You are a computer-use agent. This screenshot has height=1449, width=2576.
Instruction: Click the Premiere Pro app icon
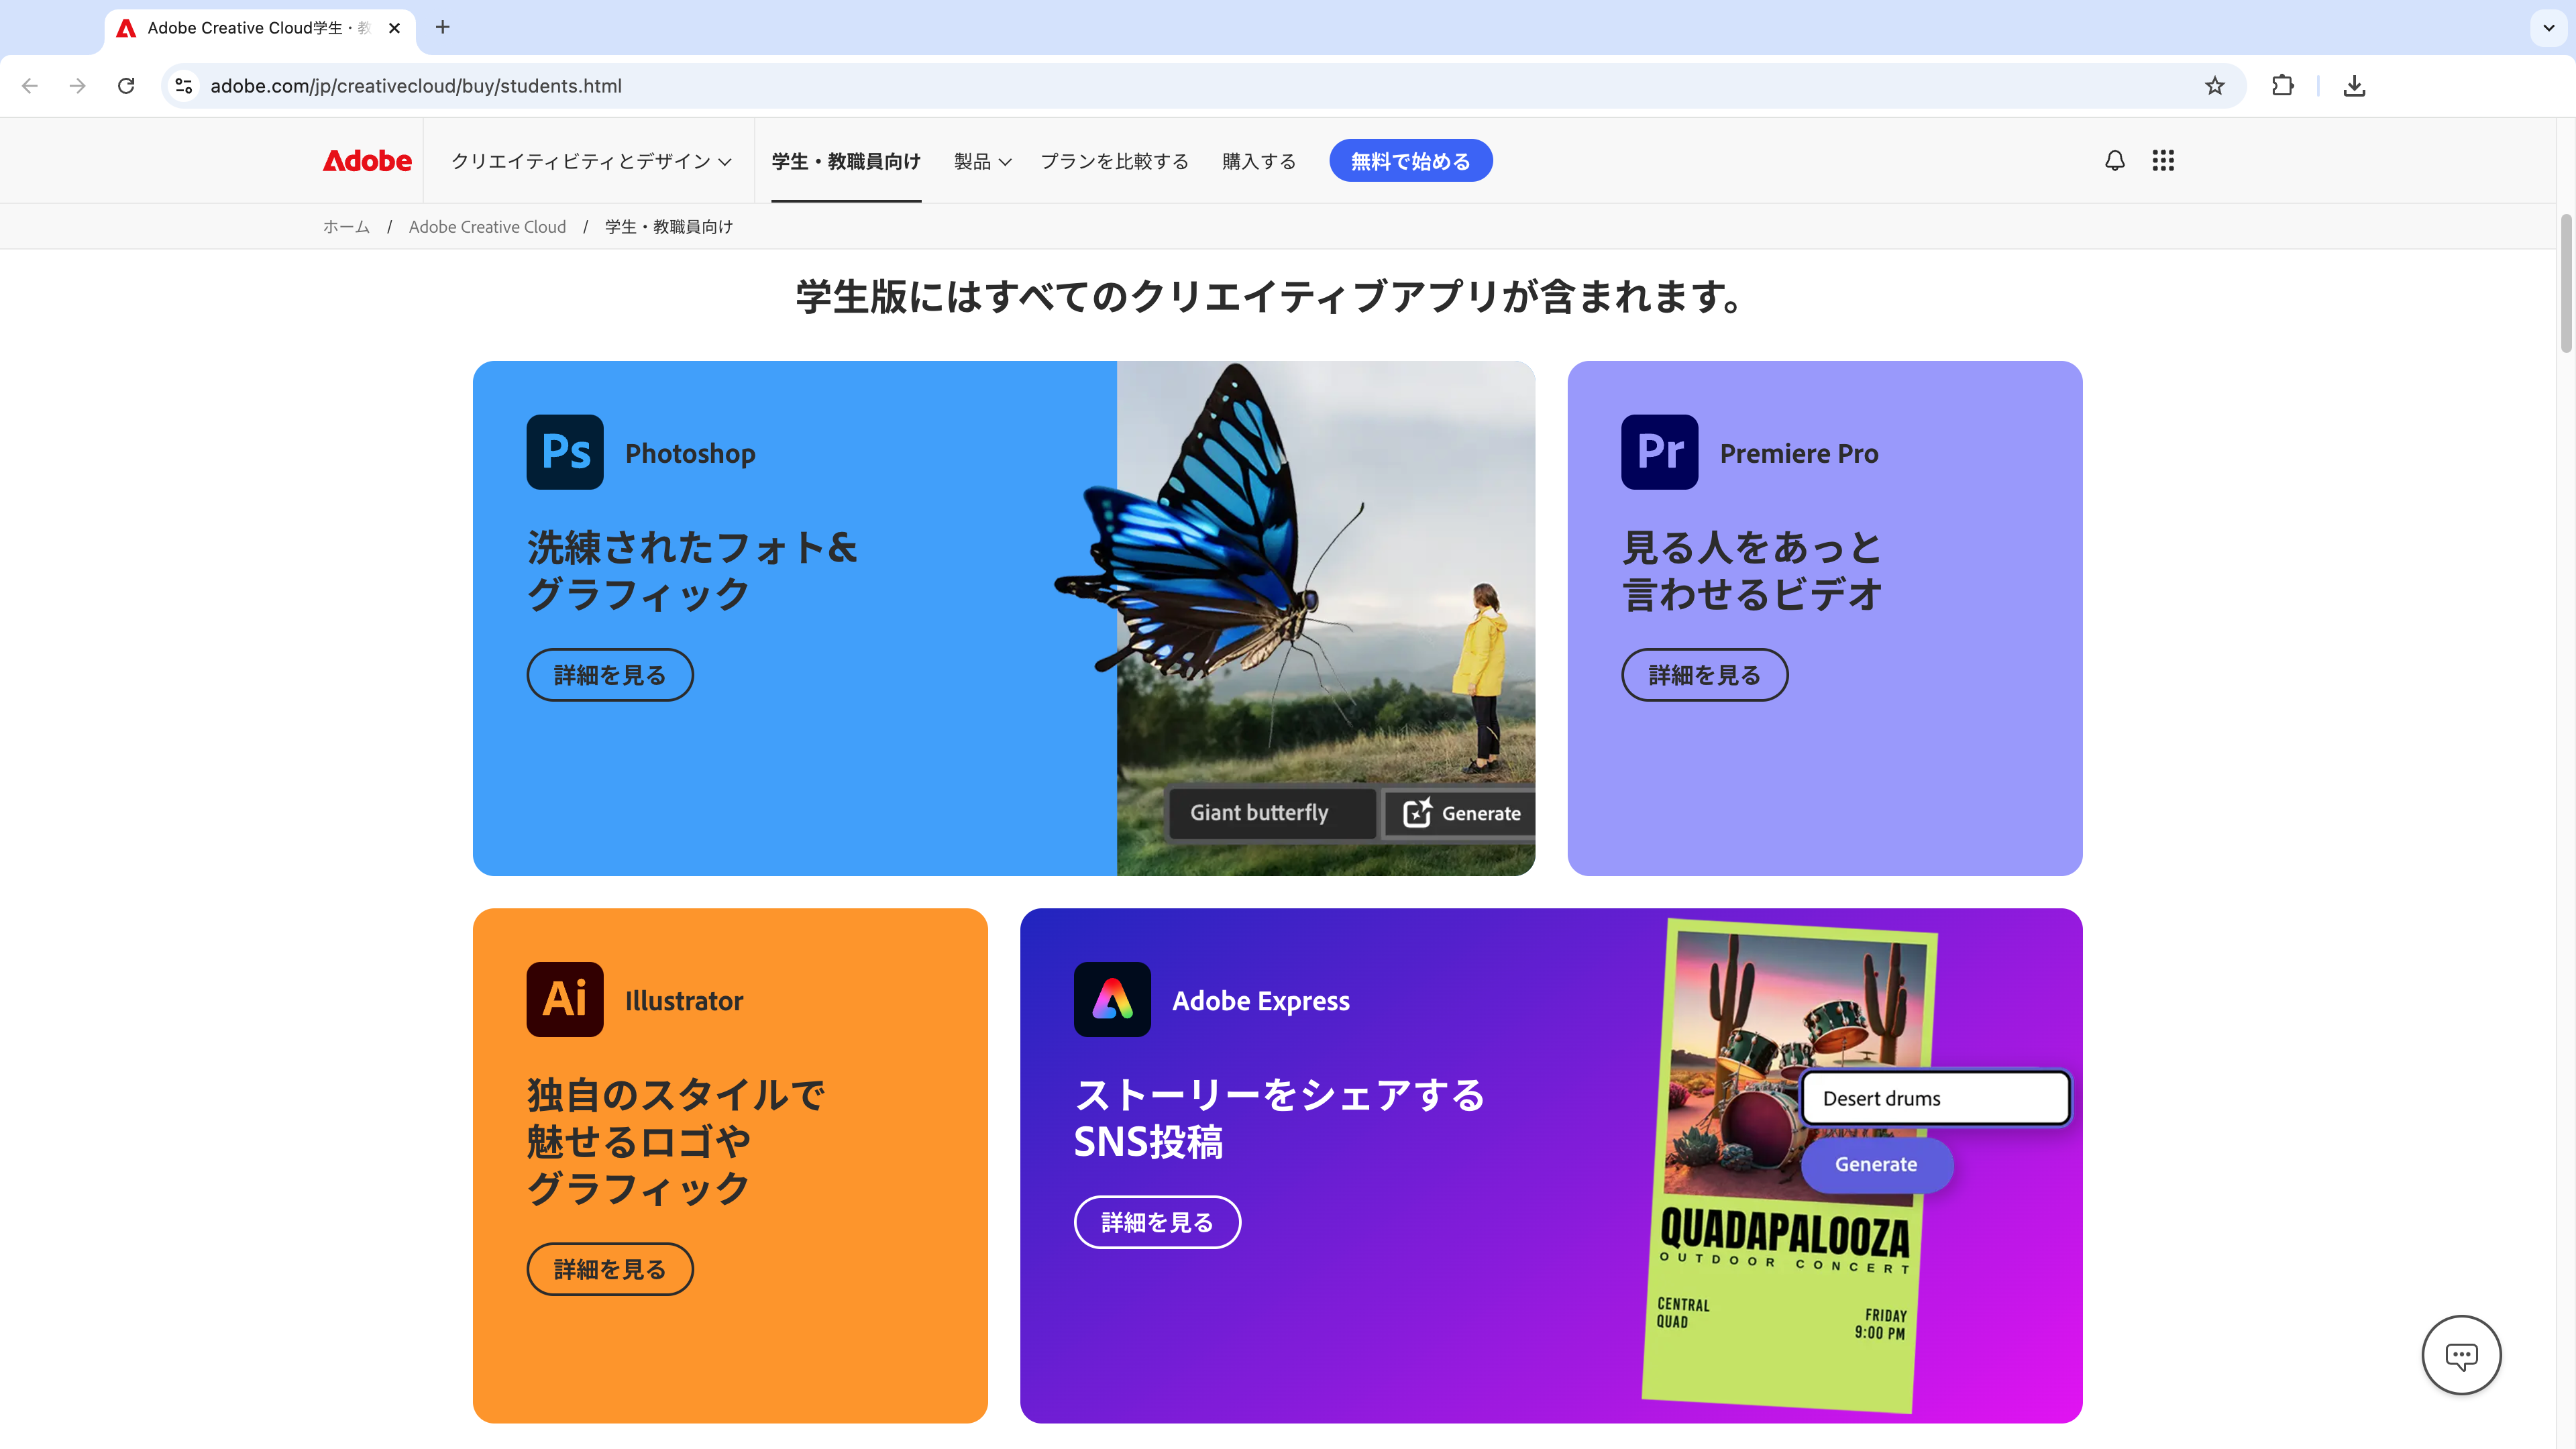tap(1660, 451)
